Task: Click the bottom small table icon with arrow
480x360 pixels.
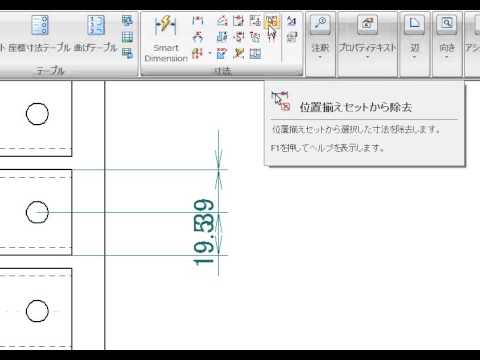Action: [x=127, y=53]
